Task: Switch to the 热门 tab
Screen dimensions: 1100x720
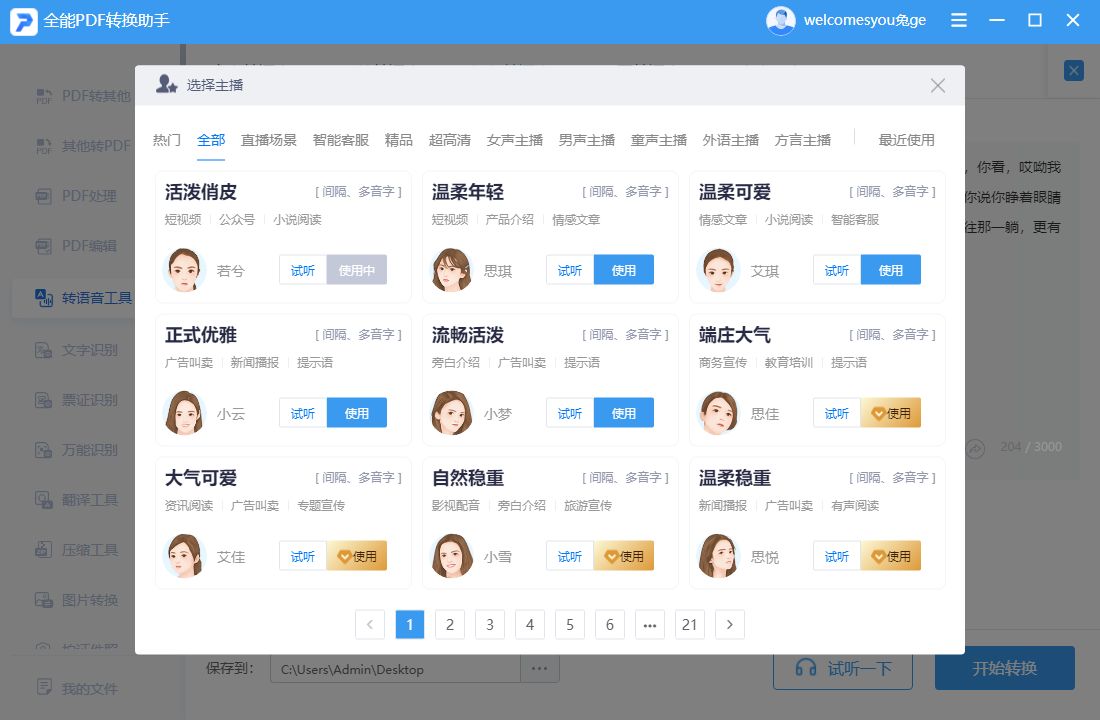Action: click(167, 140)
